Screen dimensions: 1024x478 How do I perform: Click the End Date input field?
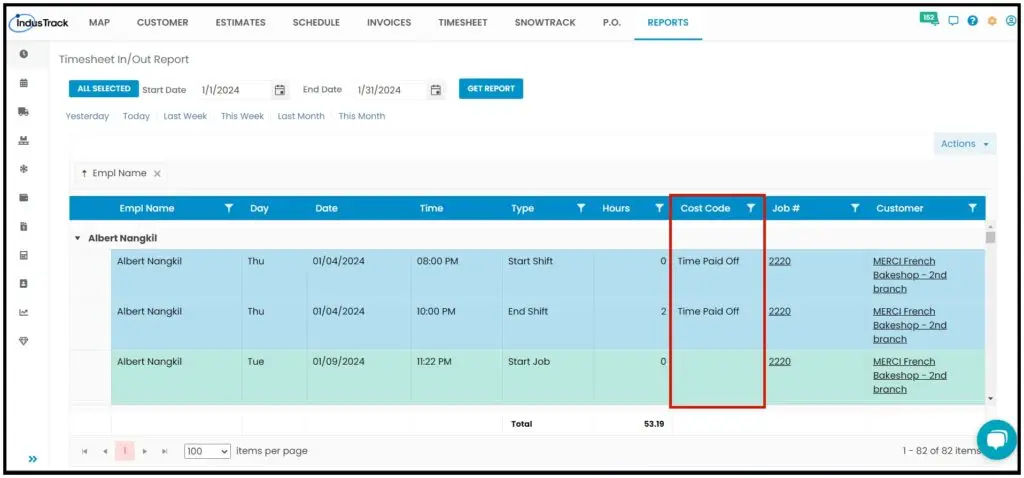391,90
